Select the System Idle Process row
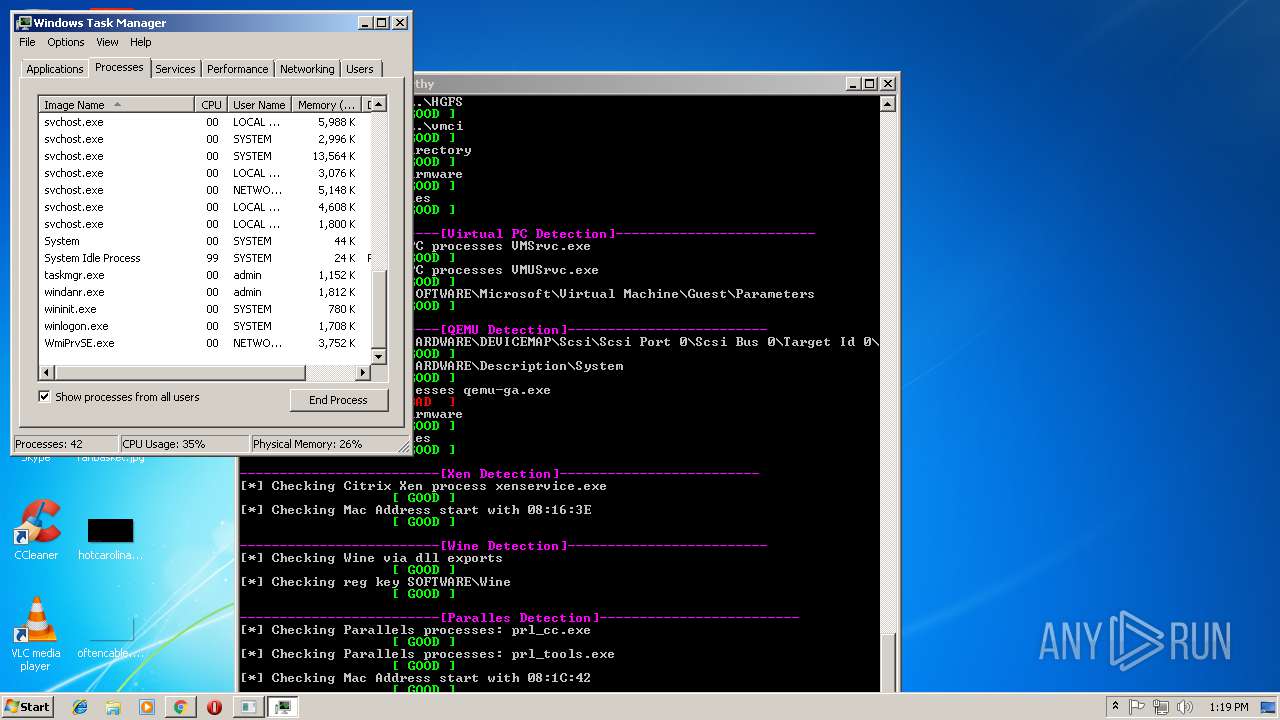1280x720 pixels. coord(205,258)
